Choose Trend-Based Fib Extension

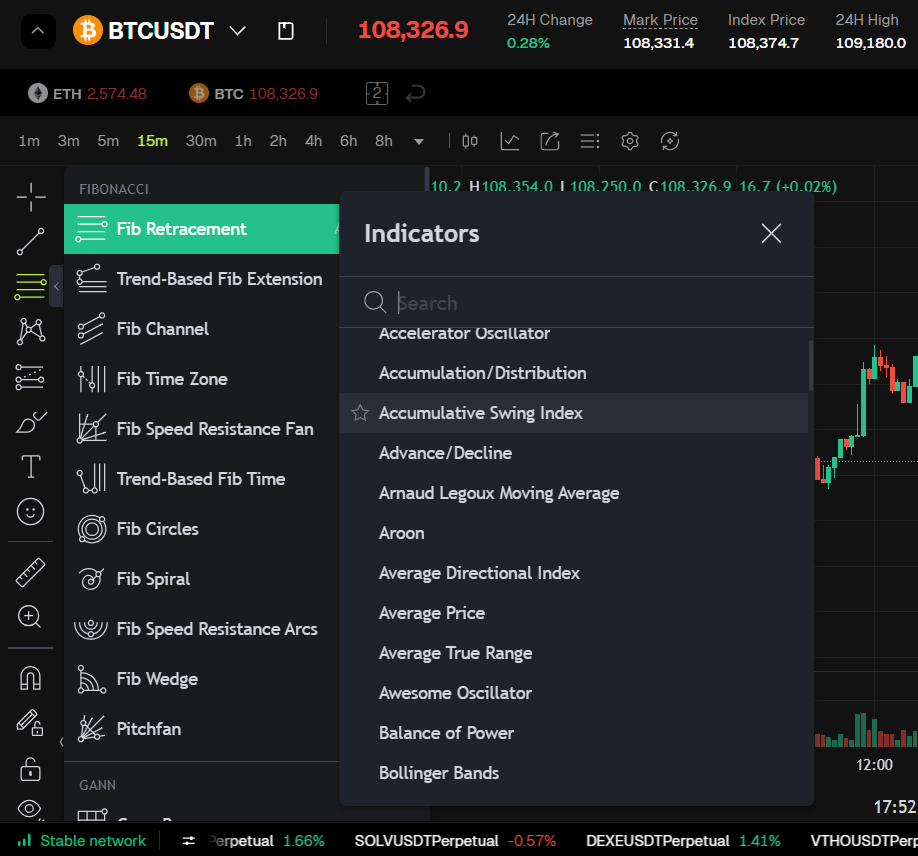point(201,279)
